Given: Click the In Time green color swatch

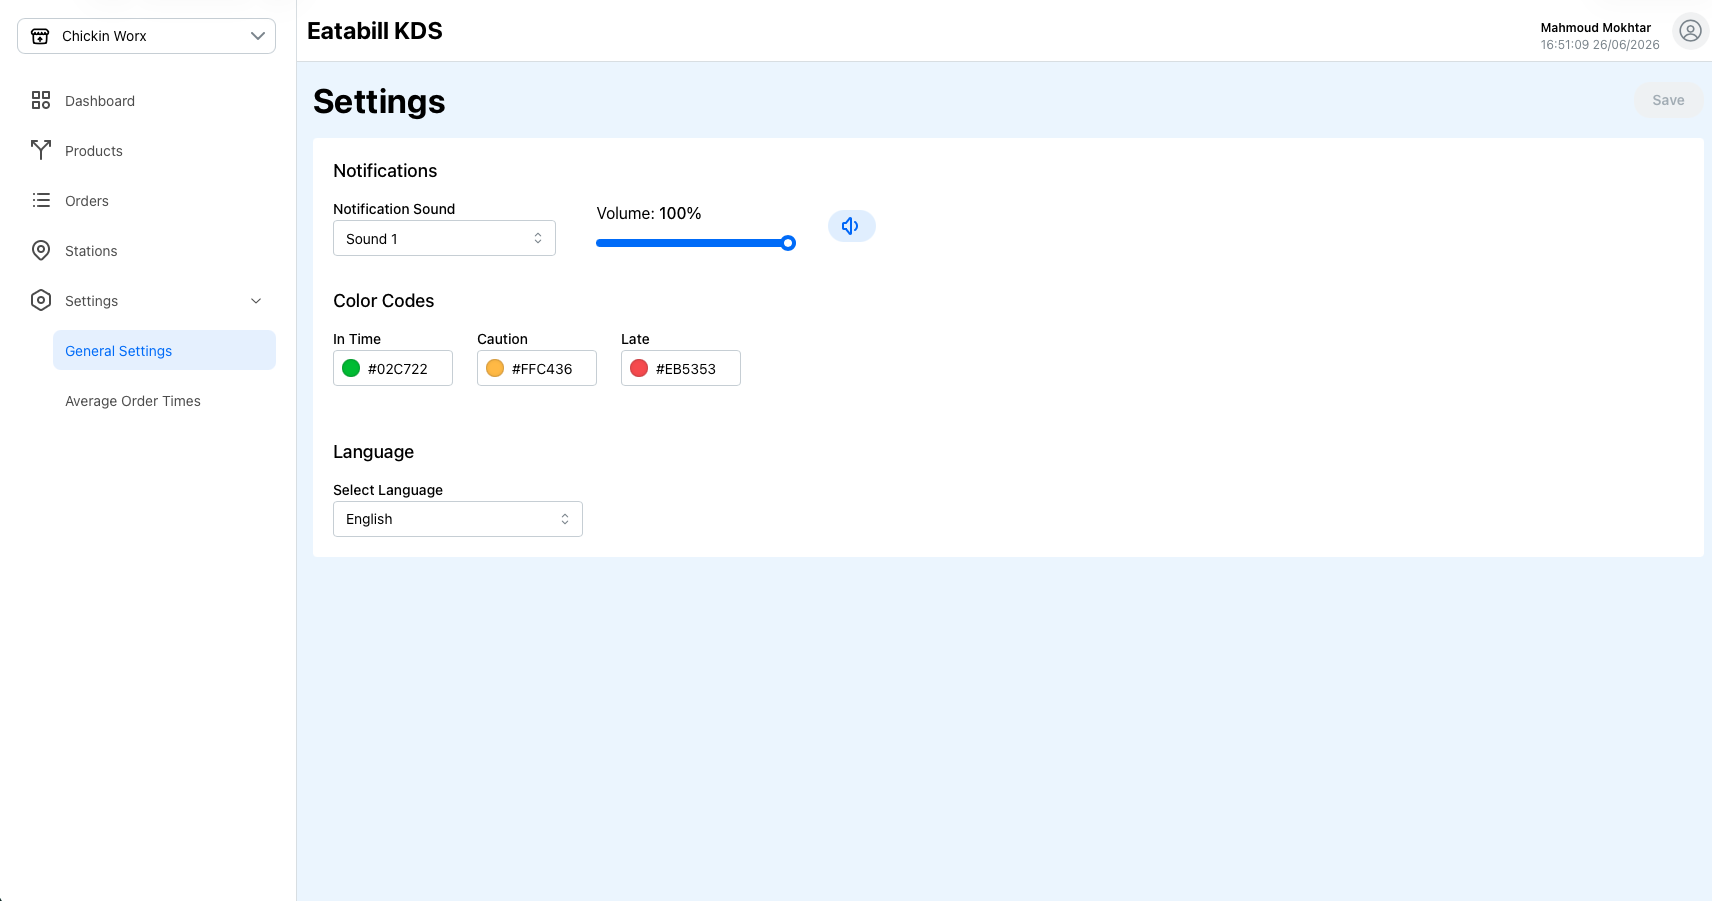Looking at the screenshot, I should pyautogui.click(x=351, y=368).
